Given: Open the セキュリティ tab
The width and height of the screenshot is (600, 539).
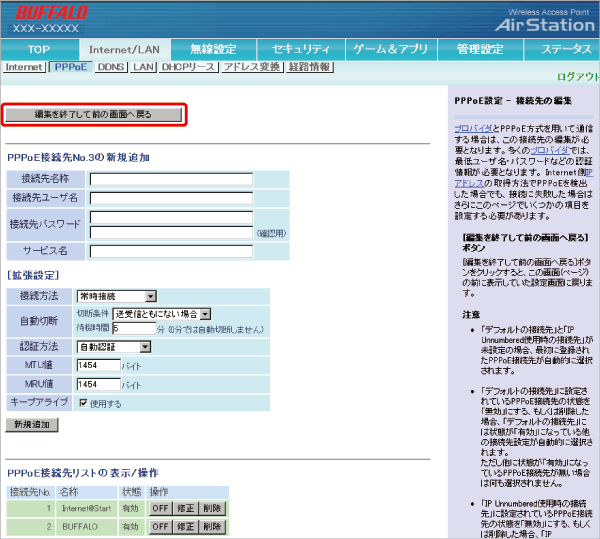Looking at the screenshot, I should click(x=299, y=49).
